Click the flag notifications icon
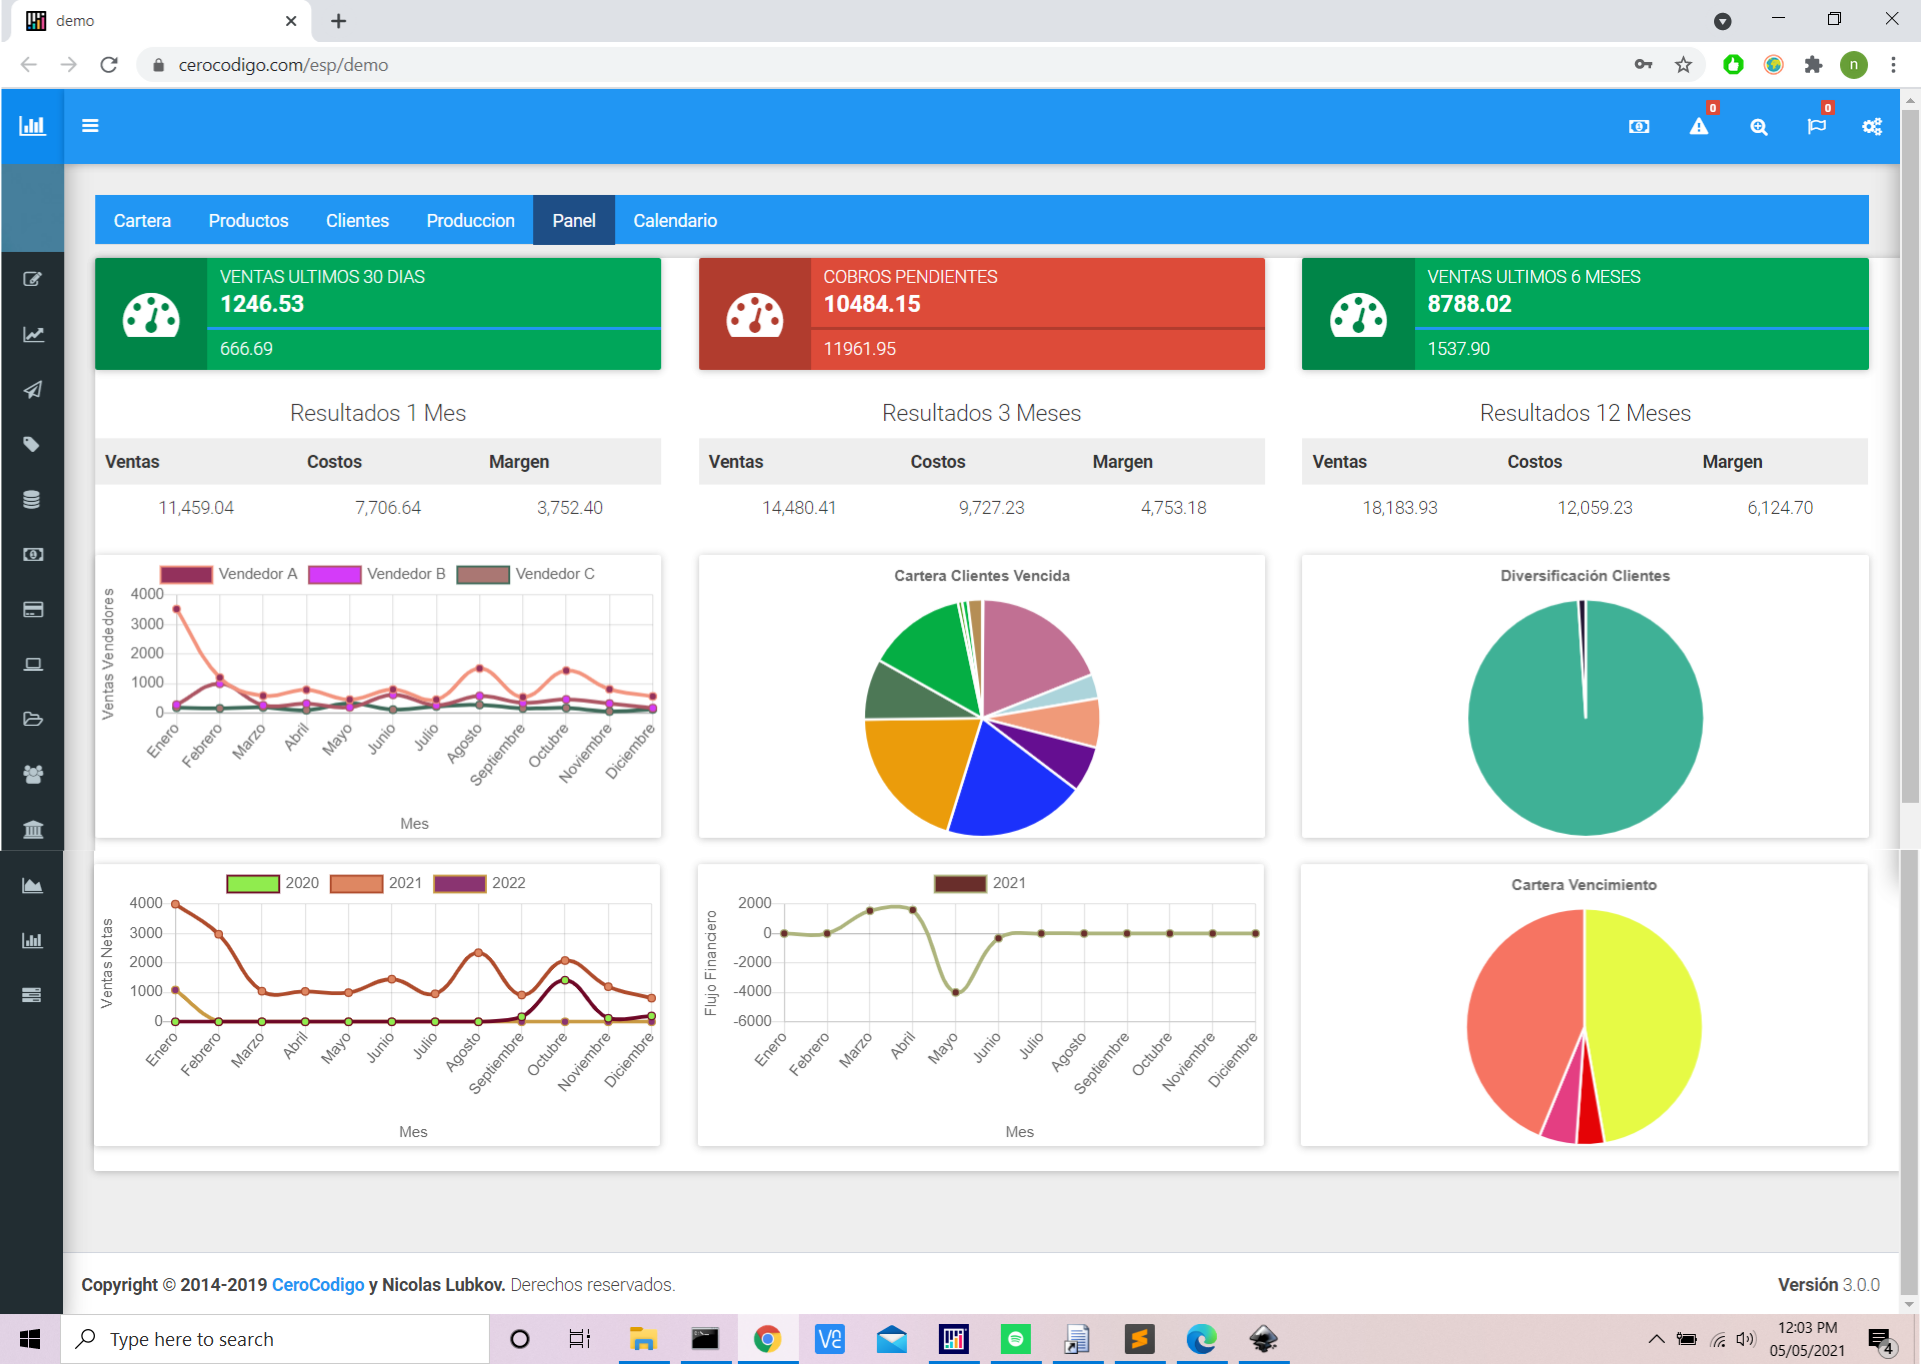1921x1364 pixels. click(1816, 127)
